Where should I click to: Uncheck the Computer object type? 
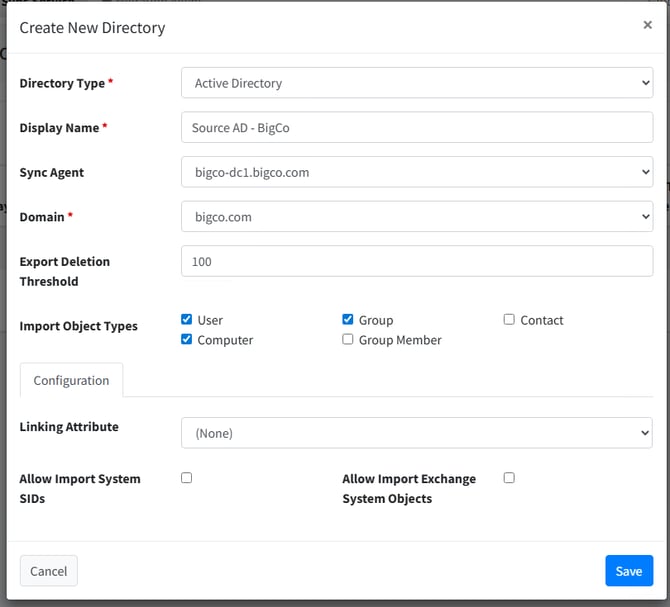186,339
